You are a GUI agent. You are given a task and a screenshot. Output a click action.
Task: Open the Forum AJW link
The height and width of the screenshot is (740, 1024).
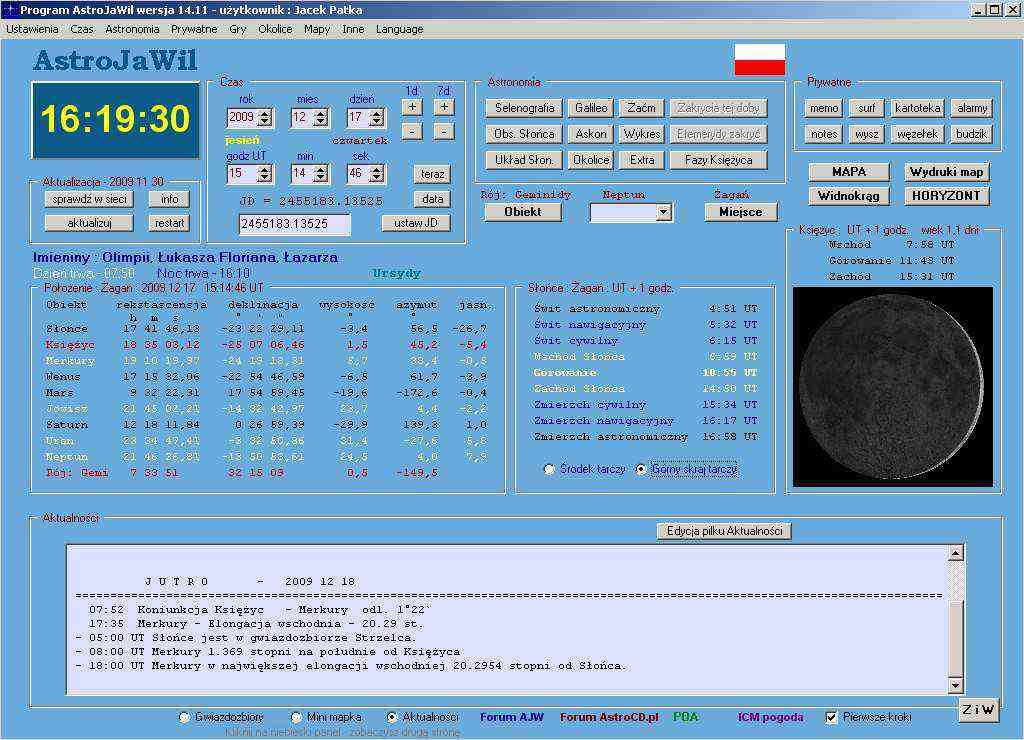click(x=511, y=717)
